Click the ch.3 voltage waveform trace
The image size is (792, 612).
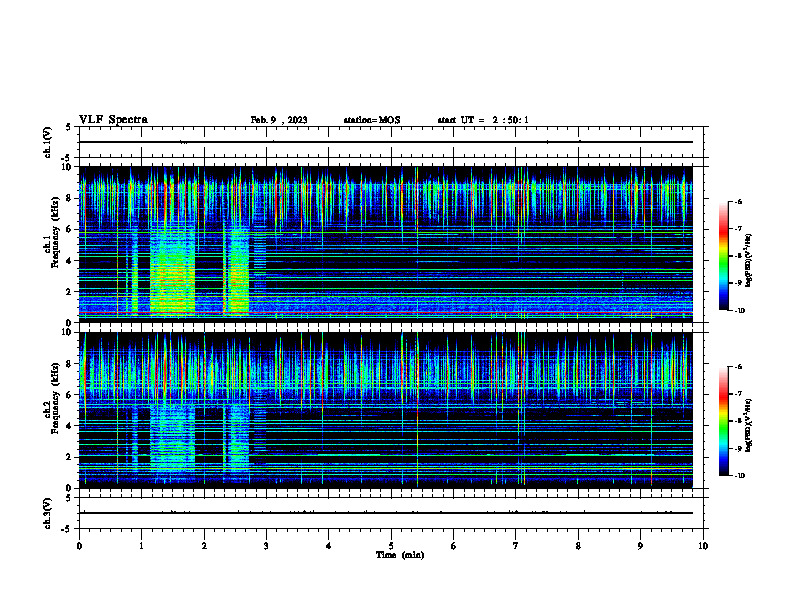(385, 513)
